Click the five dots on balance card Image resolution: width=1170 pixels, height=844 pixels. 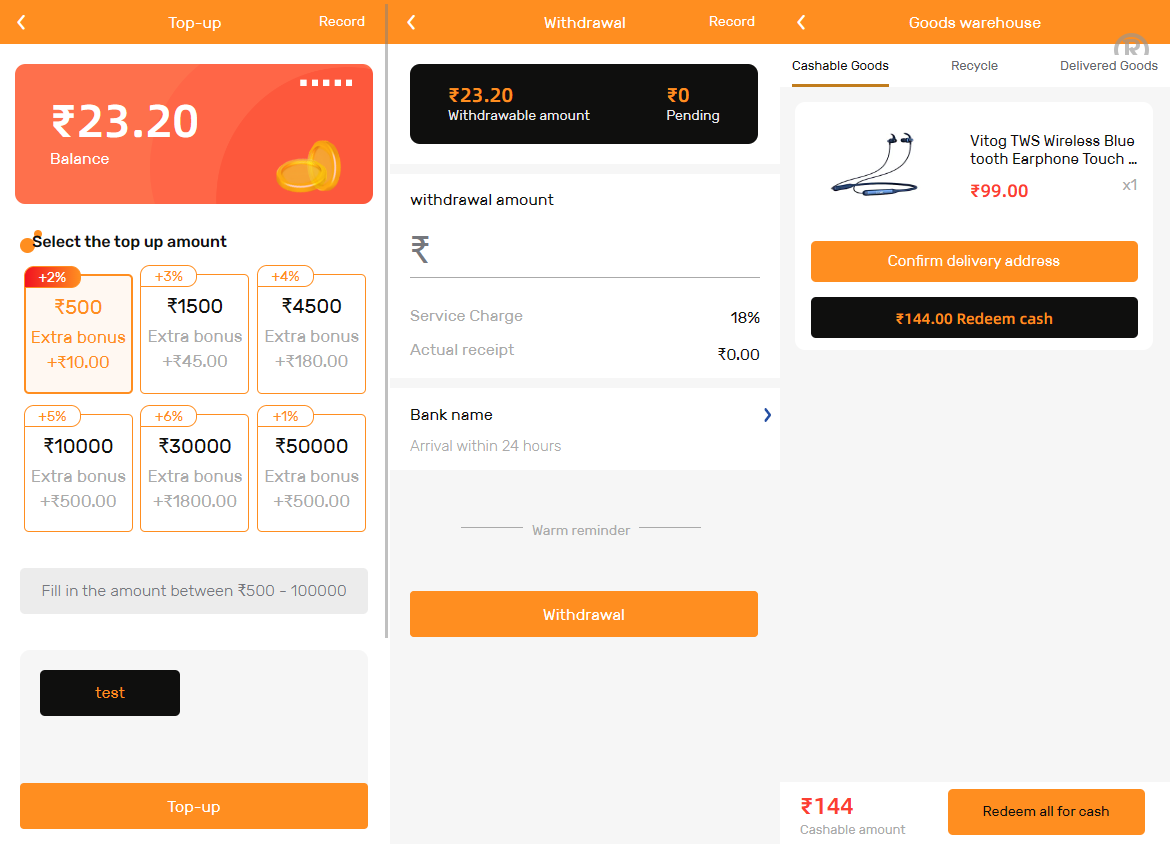point(326,83)
